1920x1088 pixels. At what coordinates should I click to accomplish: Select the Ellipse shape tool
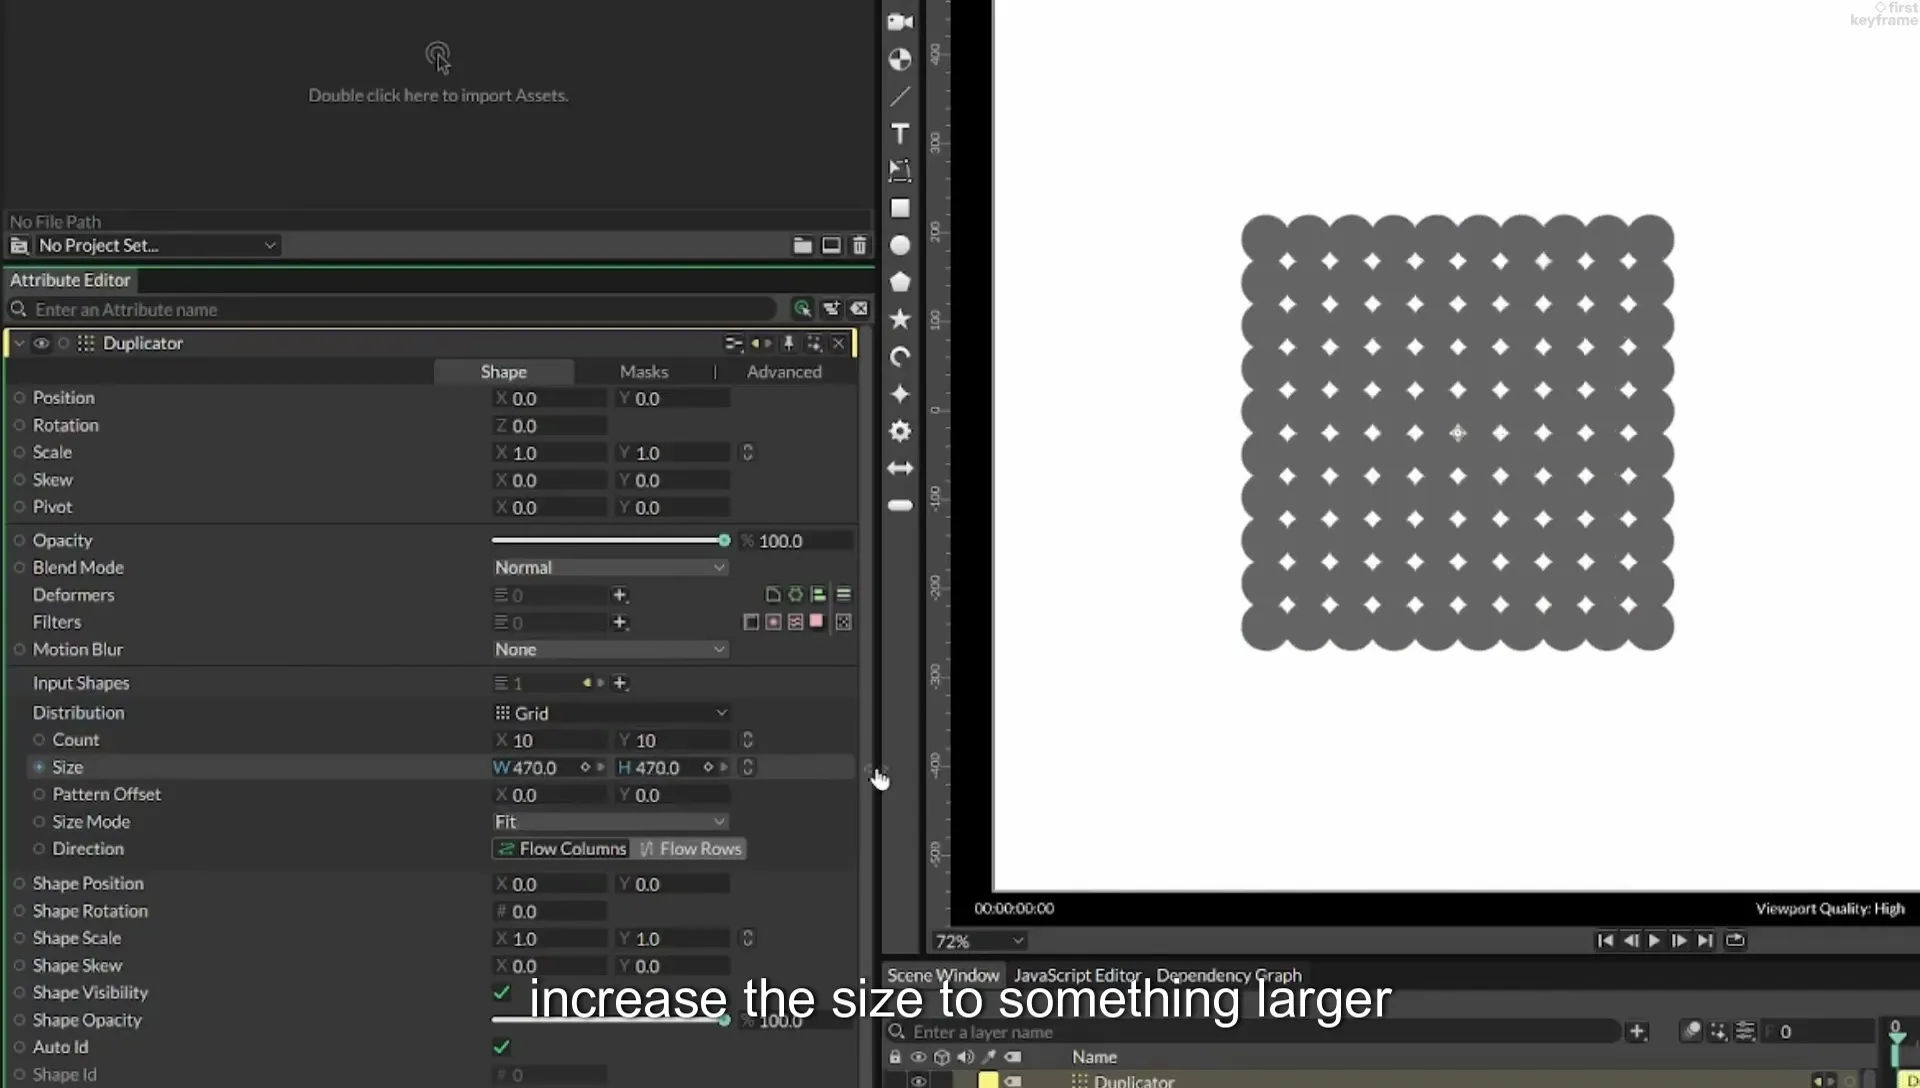coord(900,245)
